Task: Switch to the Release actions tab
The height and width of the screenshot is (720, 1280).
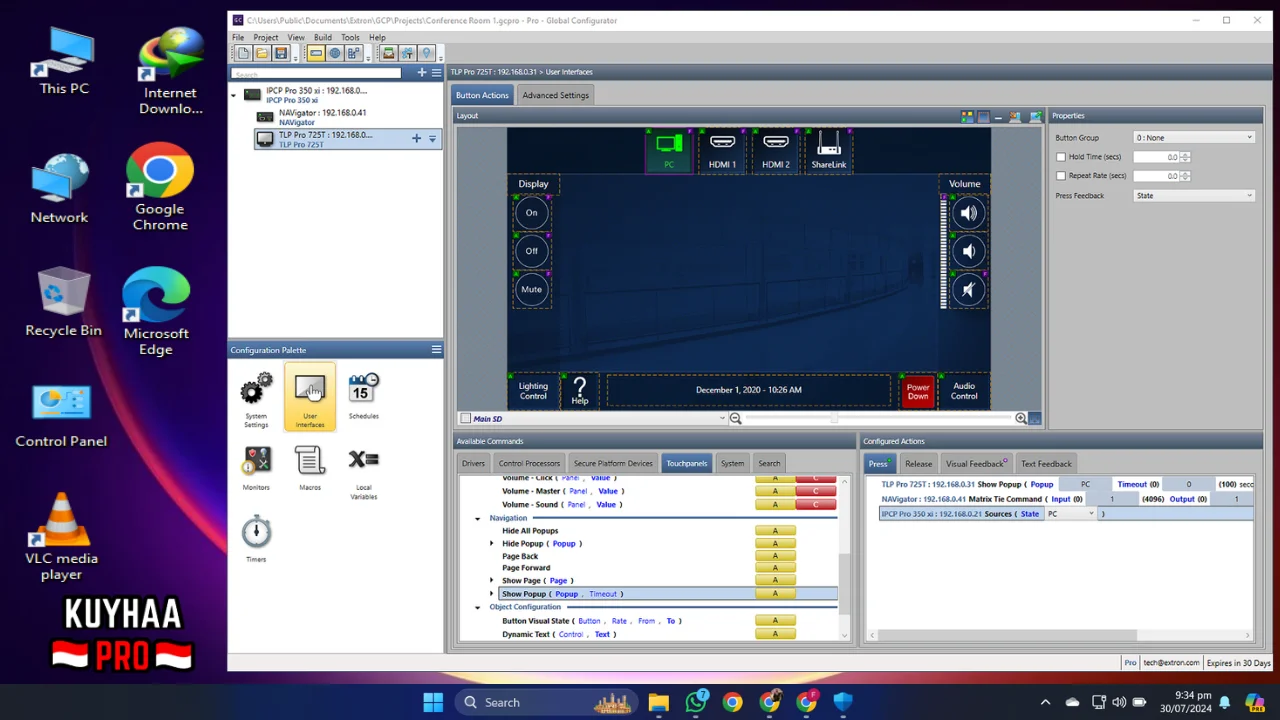Action: point(918,464)
